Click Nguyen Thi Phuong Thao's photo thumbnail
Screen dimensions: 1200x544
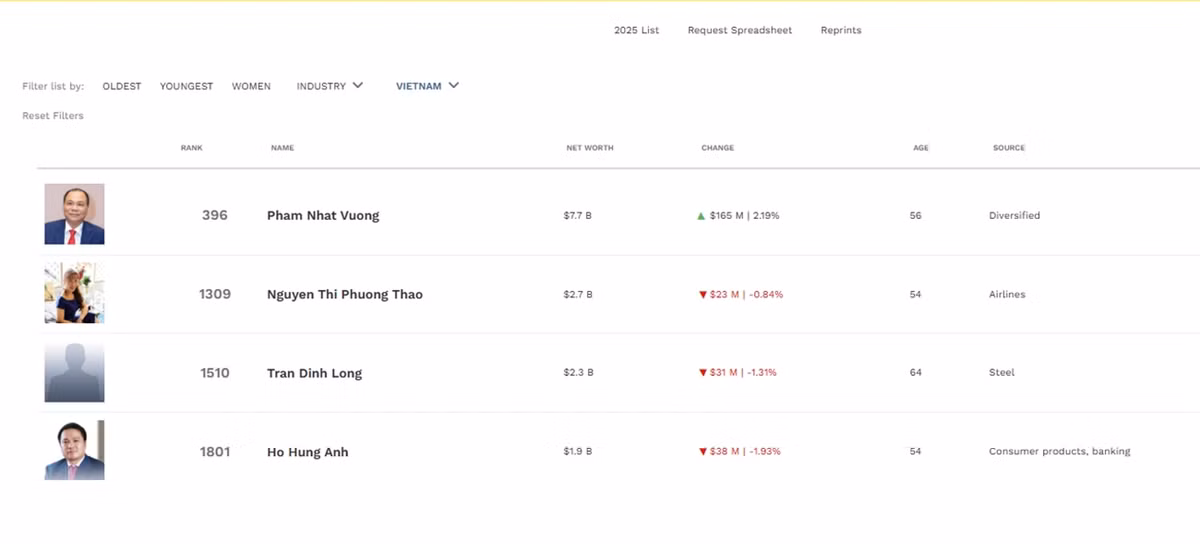tap(74, 293)
